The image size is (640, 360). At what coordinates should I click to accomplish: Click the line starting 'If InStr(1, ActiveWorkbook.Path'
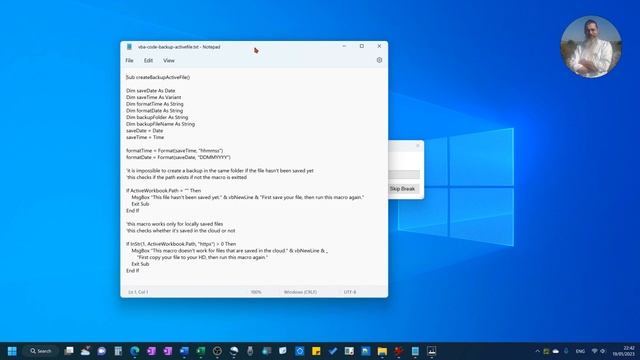(181, 244)
